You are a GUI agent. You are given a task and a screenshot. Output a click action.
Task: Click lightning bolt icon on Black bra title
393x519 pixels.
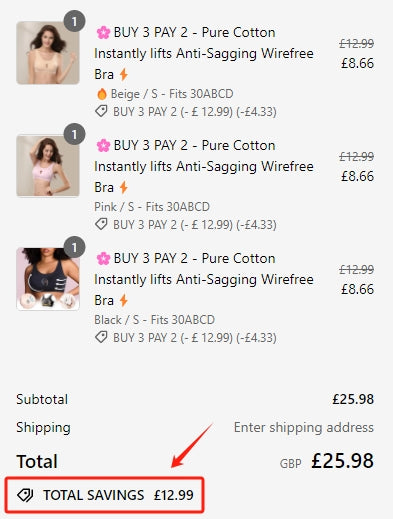pyautogui.click(x=124, y=300)
